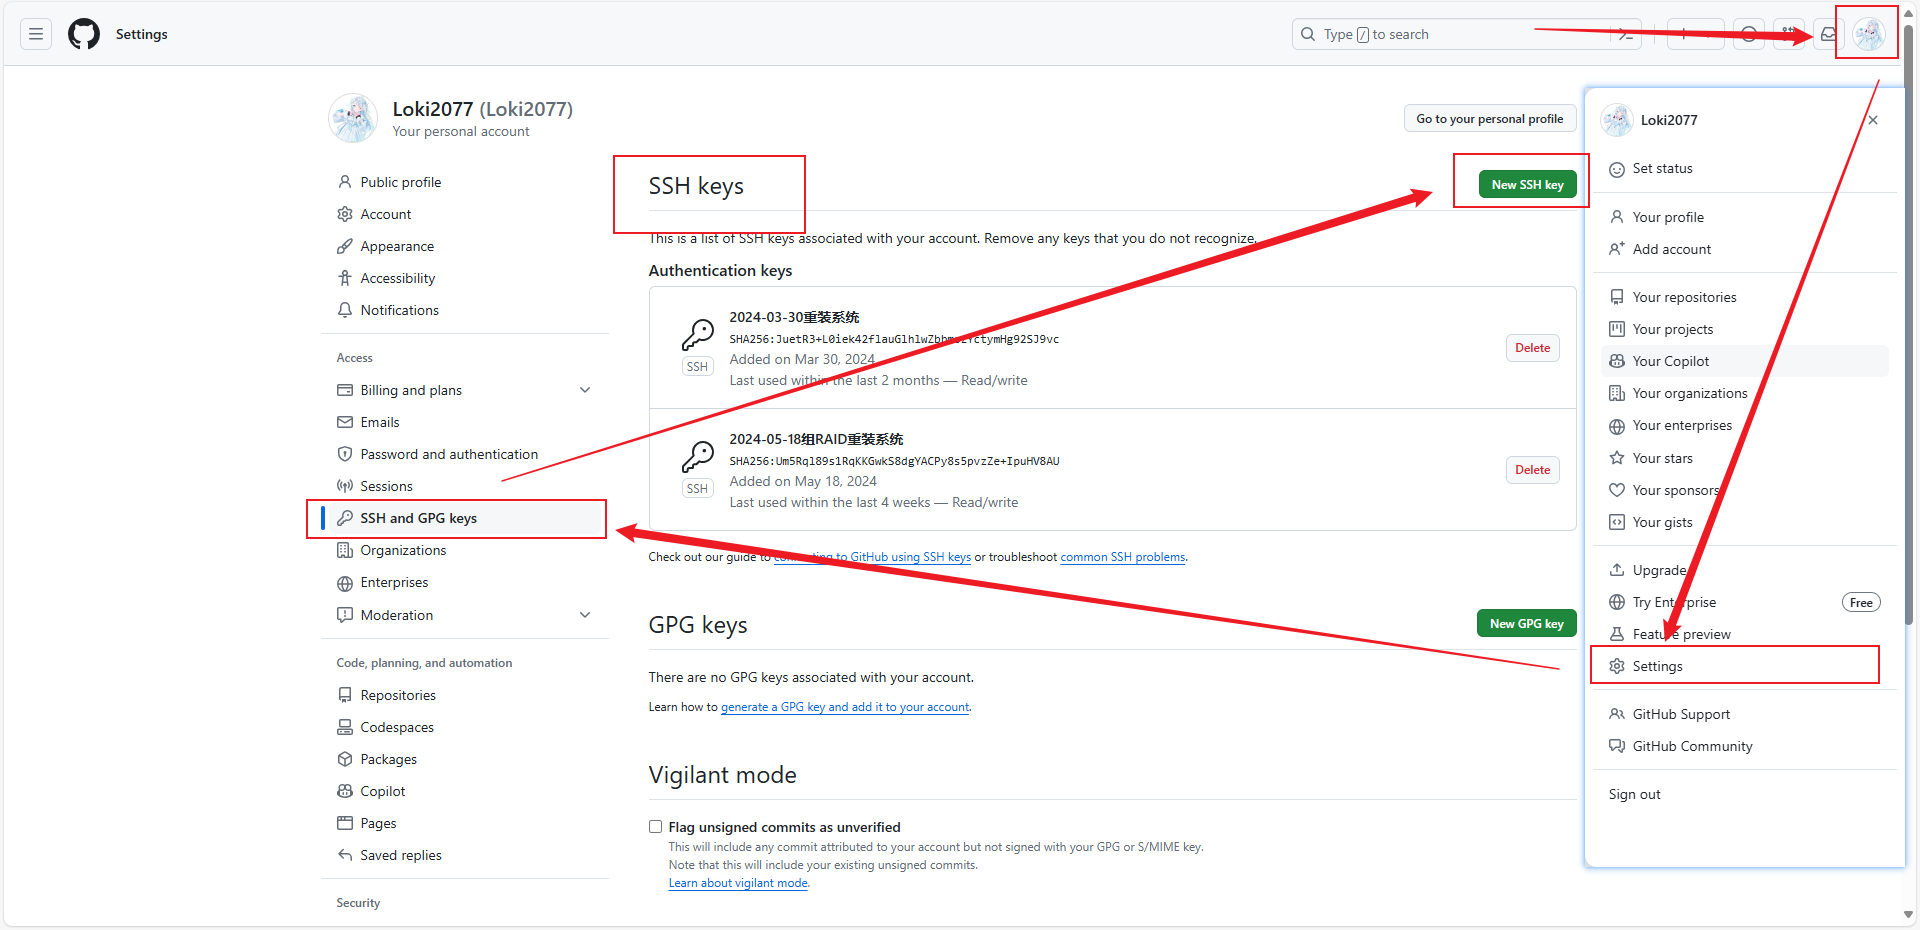This screenshot has height=930, width=1920.
Task: Open Your stars from the user menu
Action: [1745, 458]
